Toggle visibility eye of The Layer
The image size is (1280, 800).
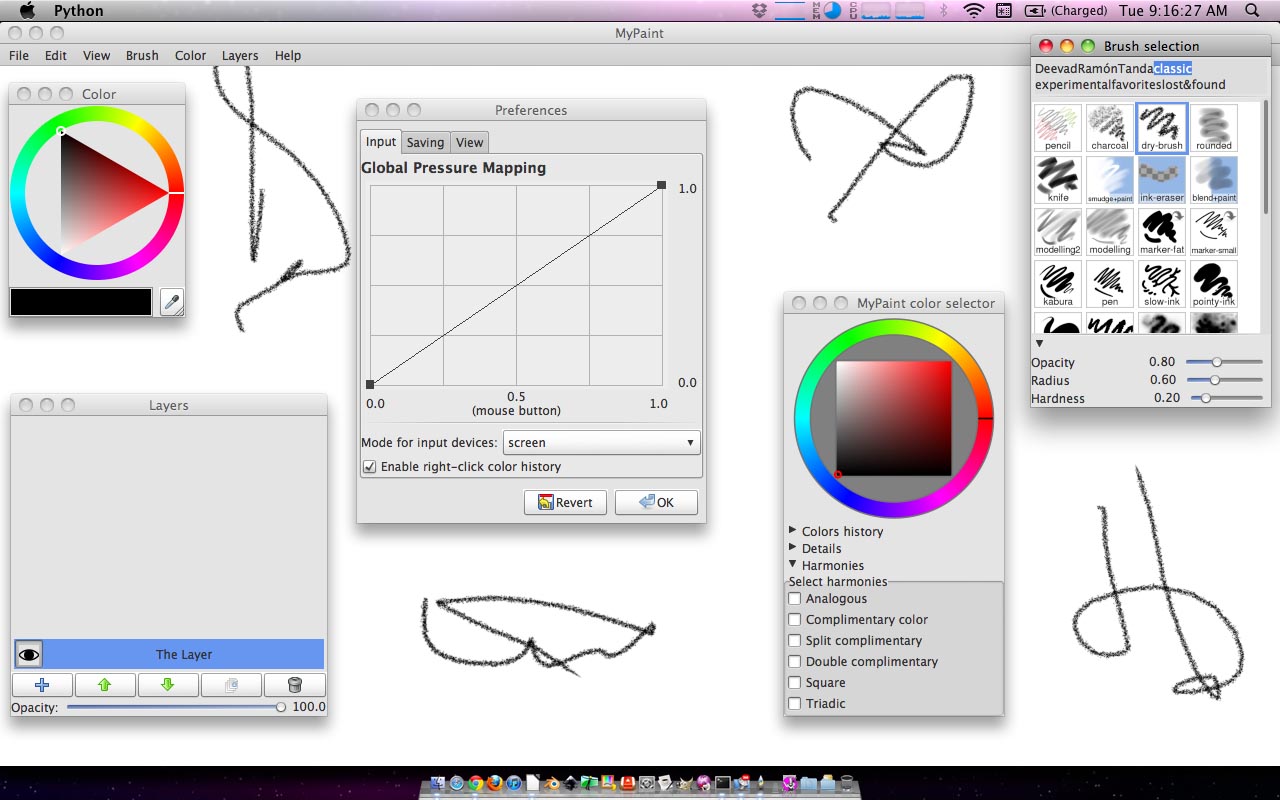[x=29, y=654]
